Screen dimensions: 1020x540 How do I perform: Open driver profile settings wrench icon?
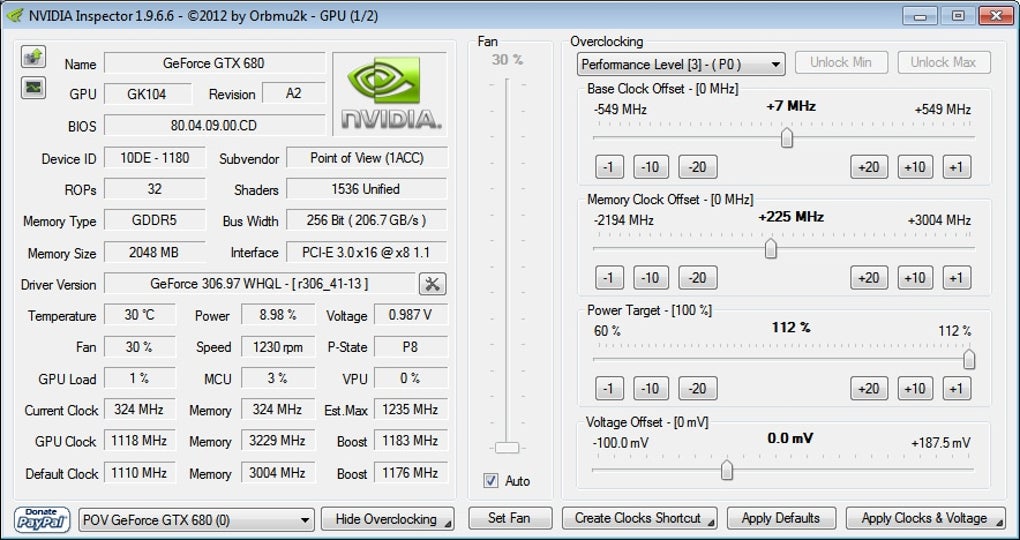point(433,284)
